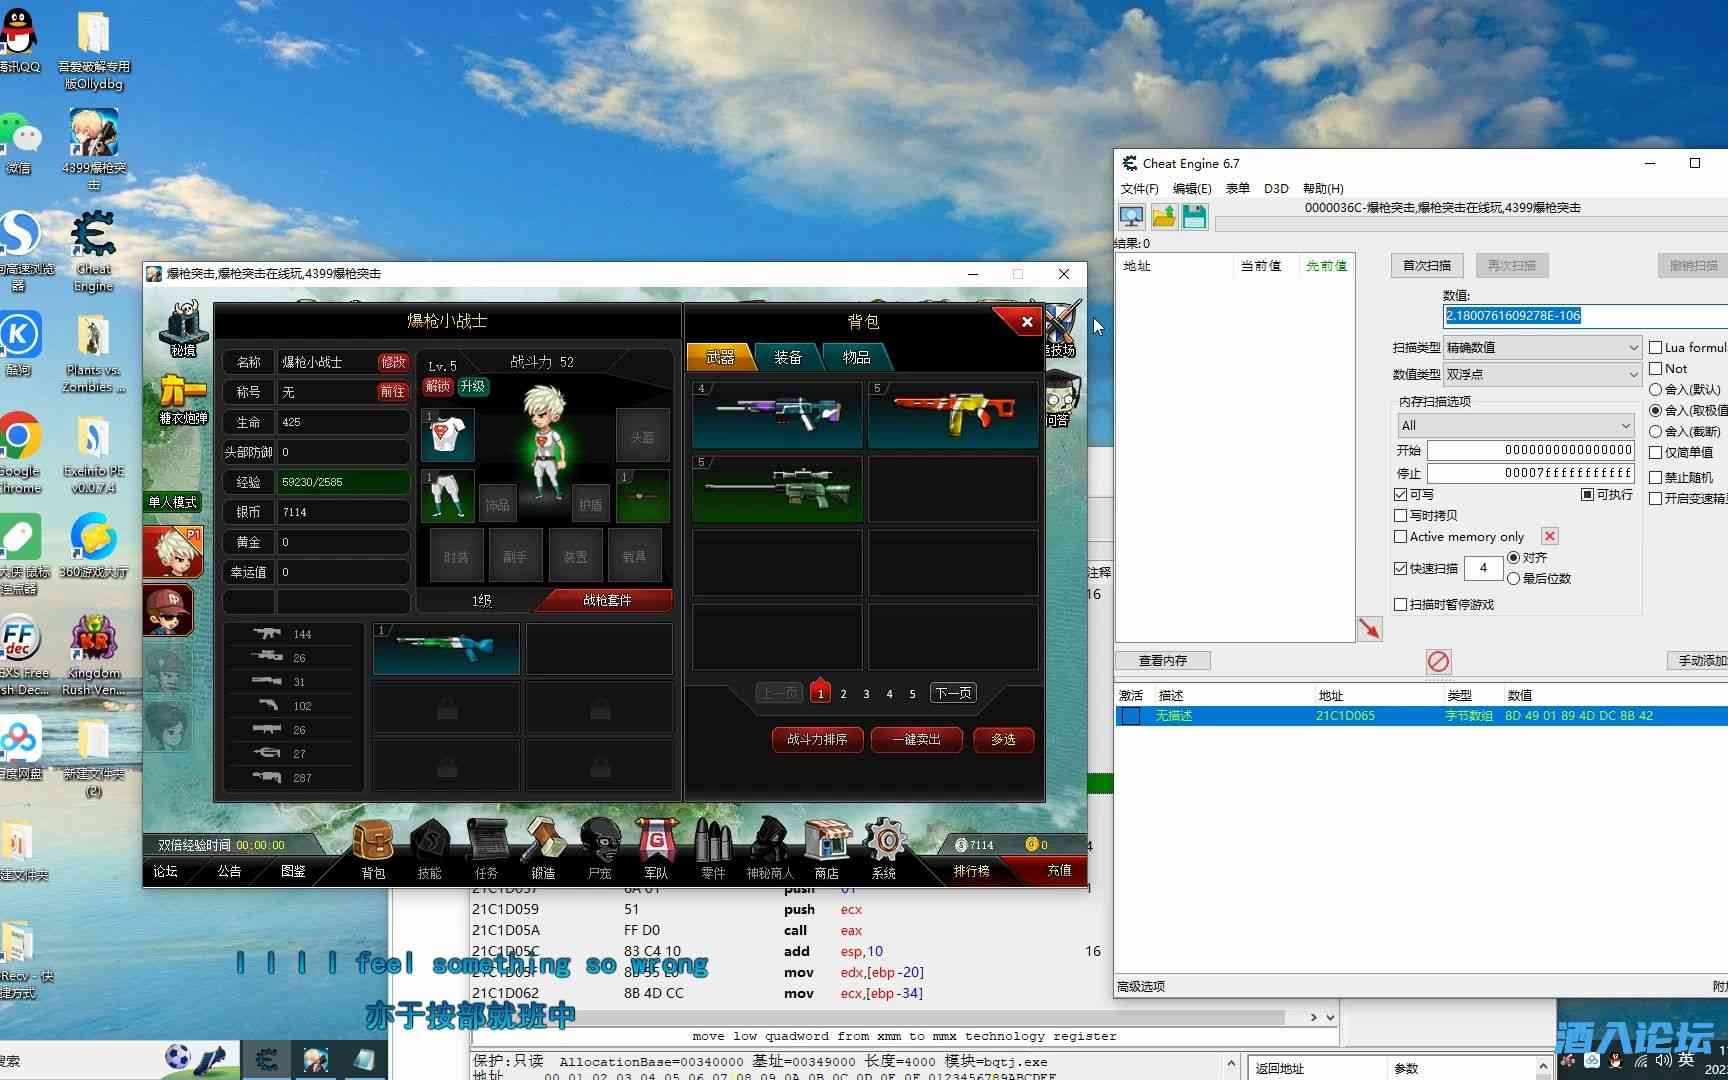Toggle the 可写 writable checkbox
This screenshot has width=1728, height=1080.
1401,495
